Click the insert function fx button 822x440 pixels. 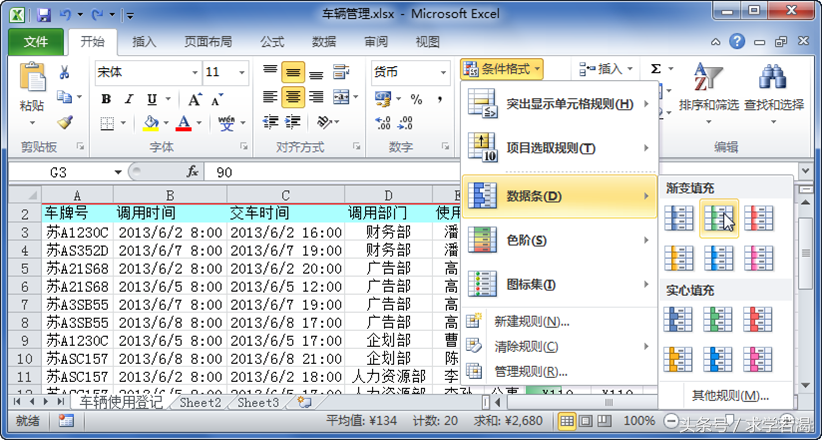(192, 171)
